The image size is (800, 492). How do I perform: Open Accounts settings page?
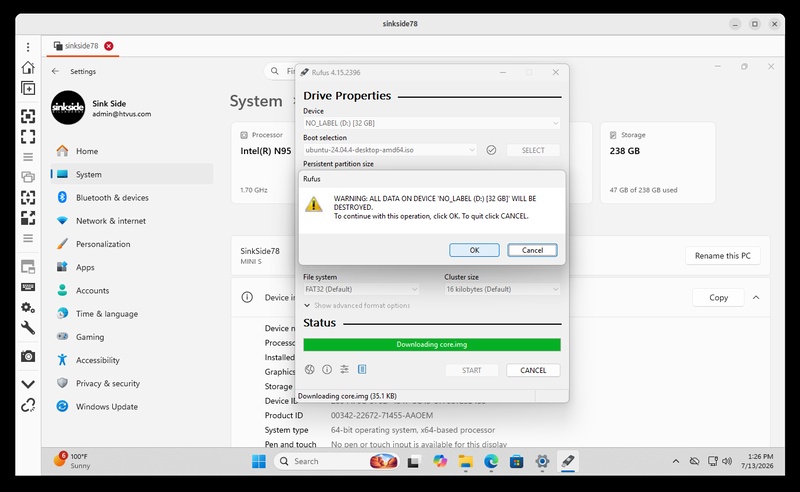132,290
